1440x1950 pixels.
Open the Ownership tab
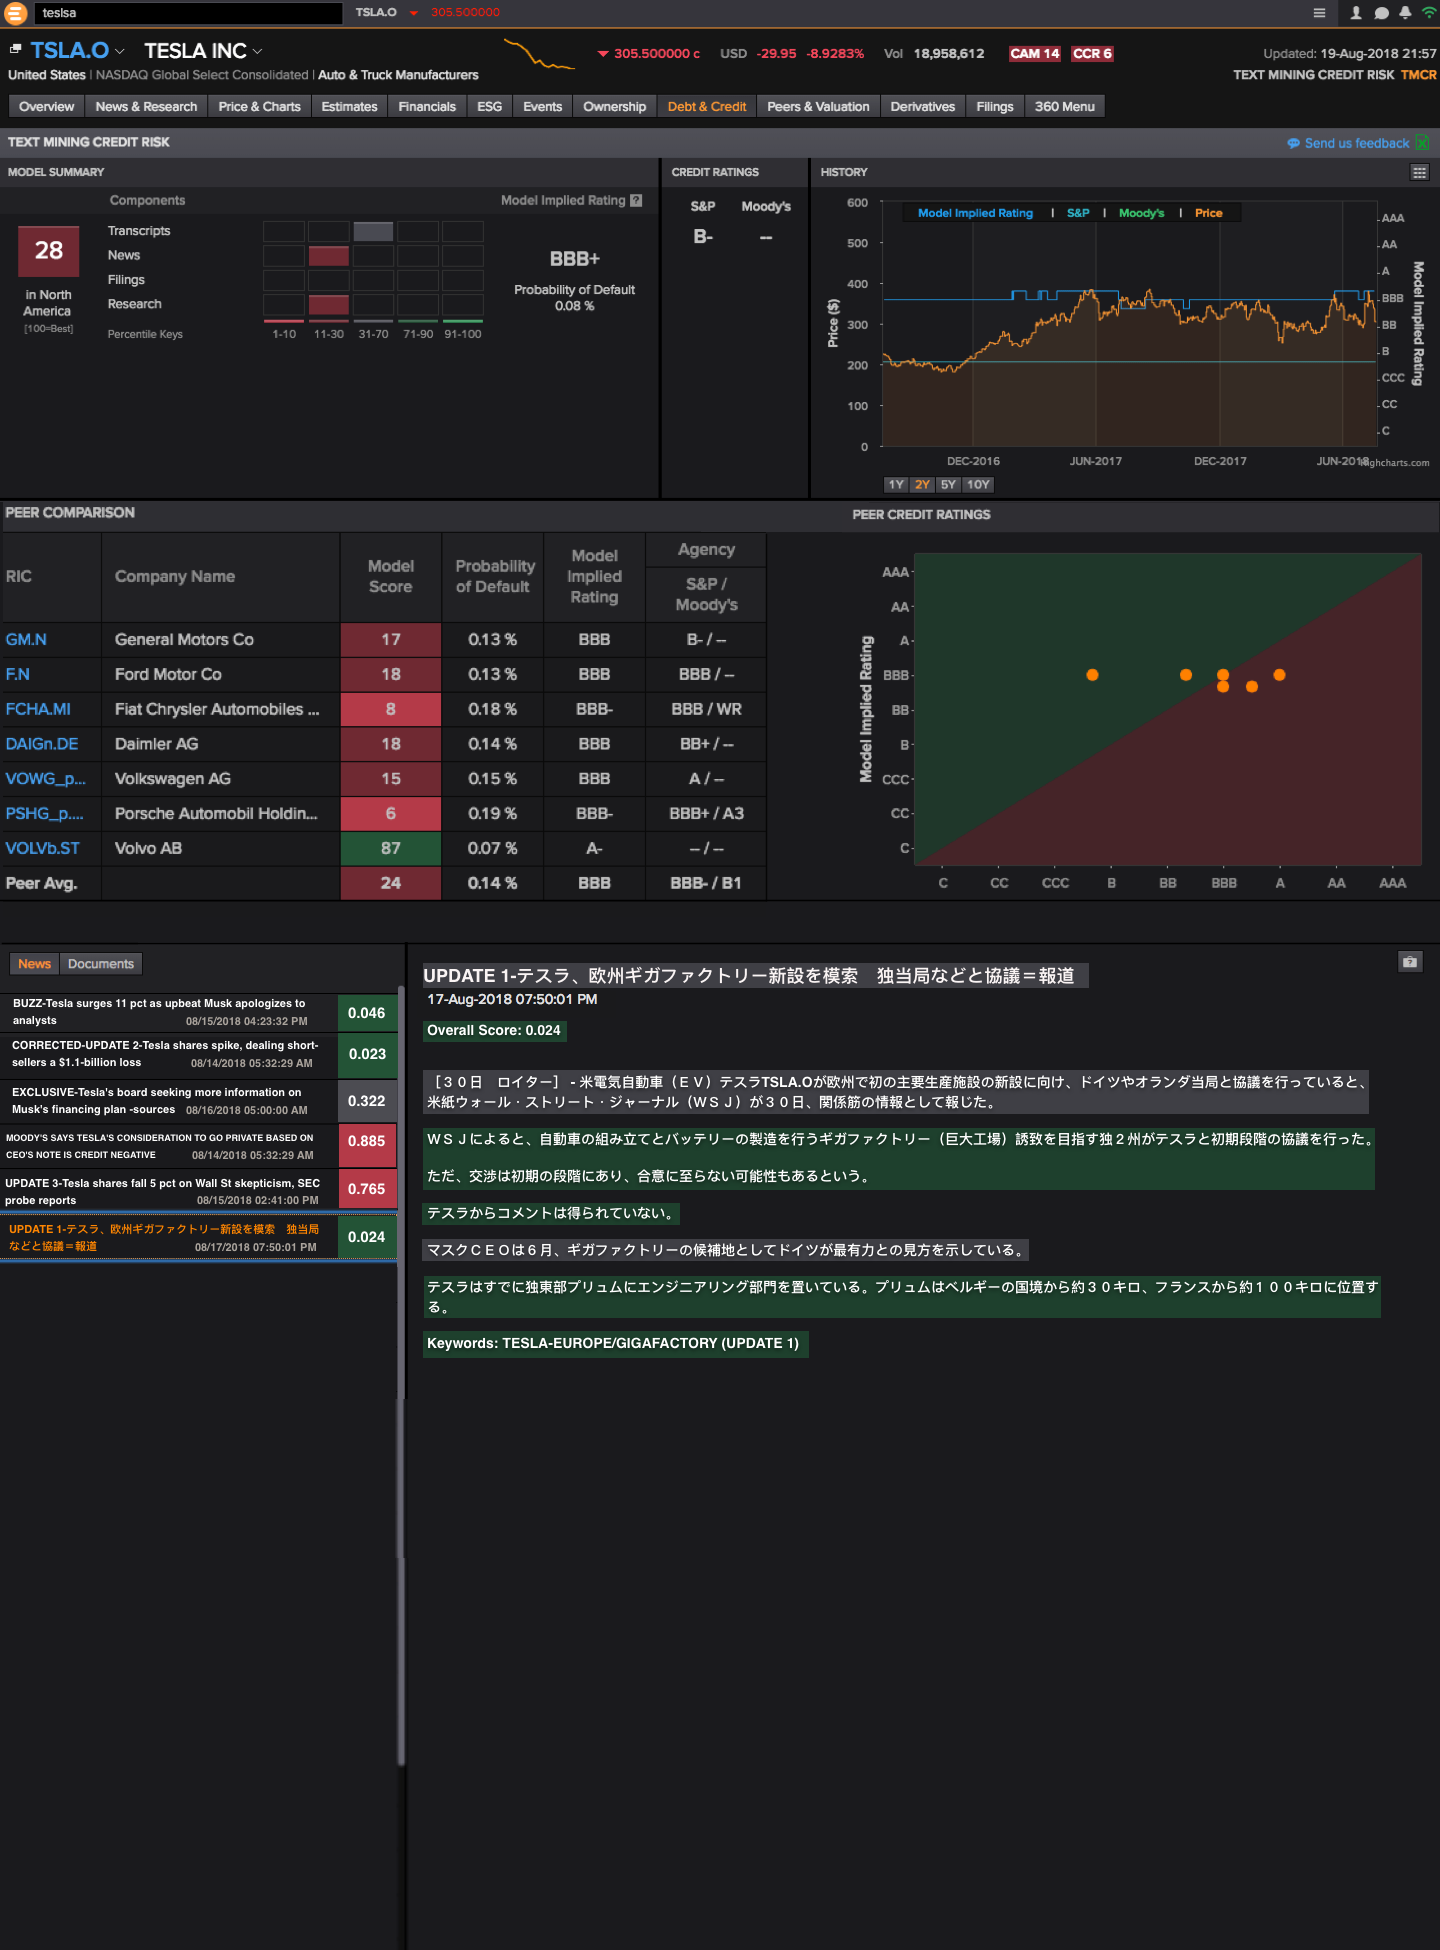point(614,107)
